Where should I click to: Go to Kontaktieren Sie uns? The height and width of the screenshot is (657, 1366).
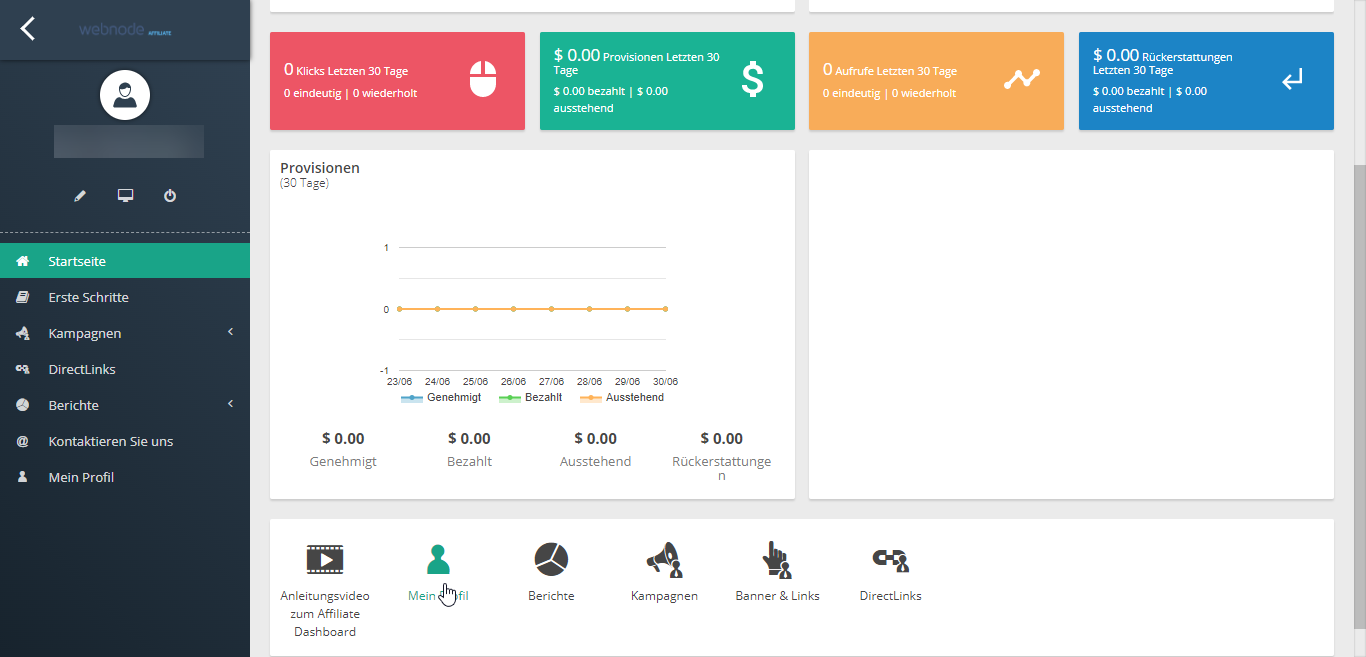pyautogui.click(x=110, y=441)
